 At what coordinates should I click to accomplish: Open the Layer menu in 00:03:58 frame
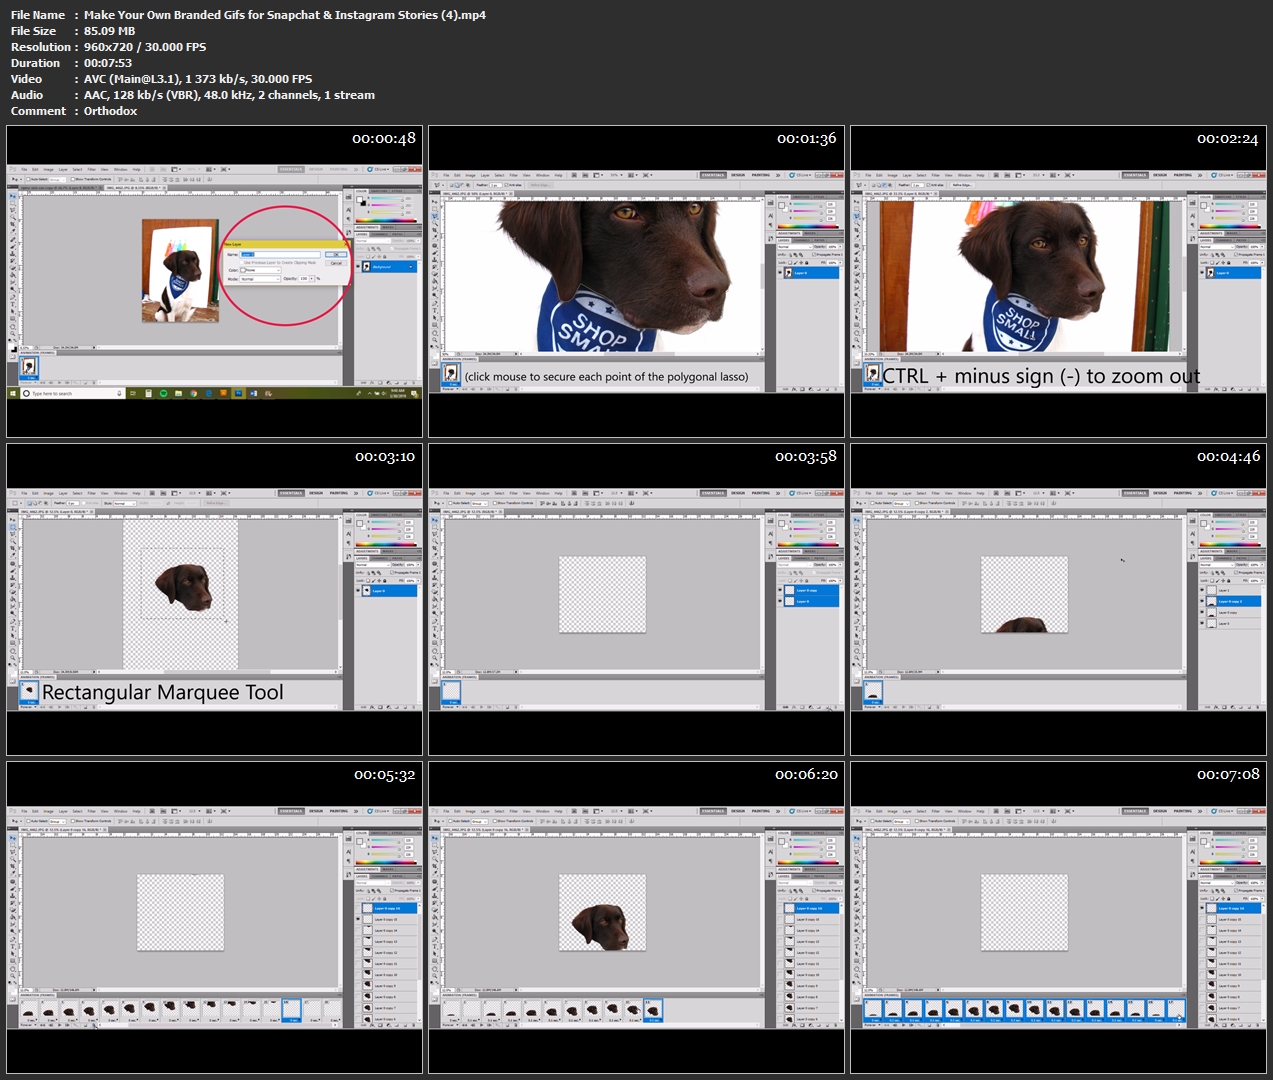tap(485, 493)
